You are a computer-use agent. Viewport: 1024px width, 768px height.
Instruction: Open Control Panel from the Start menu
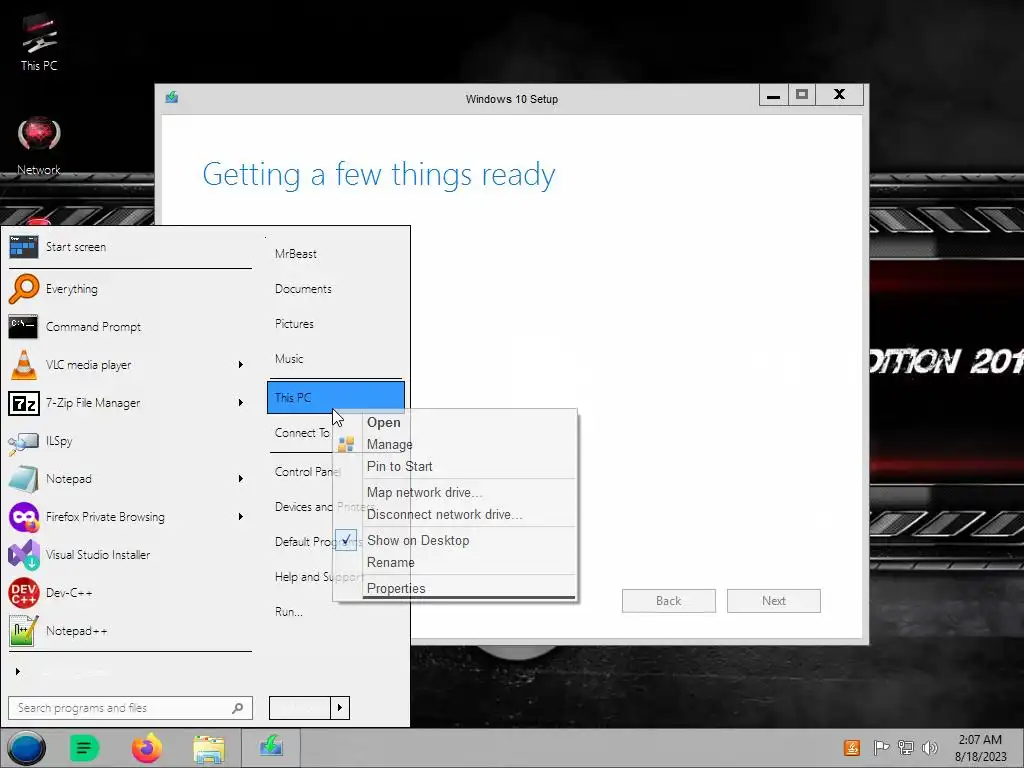click(307, 472)
